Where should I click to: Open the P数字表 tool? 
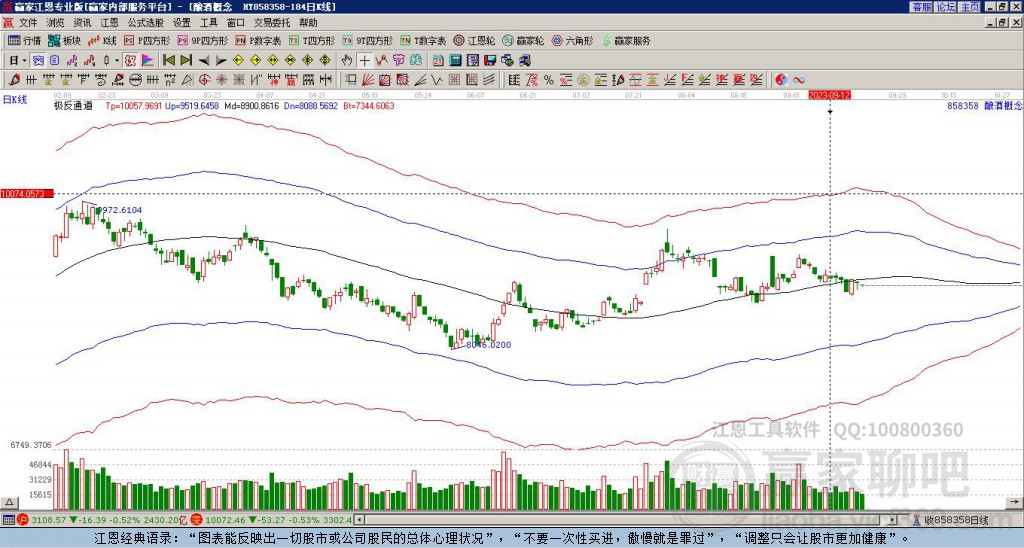259,40
